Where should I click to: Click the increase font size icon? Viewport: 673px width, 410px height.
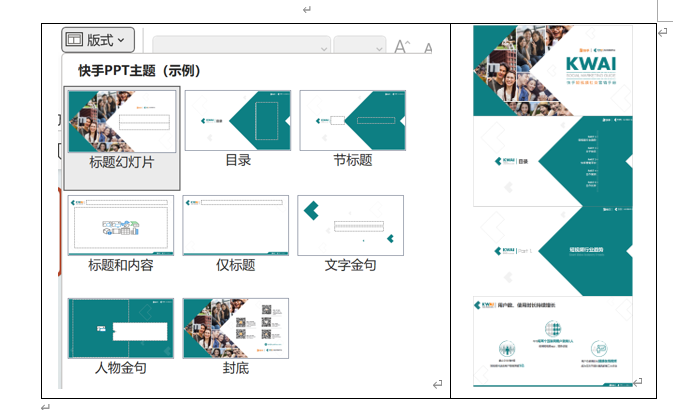402,46
